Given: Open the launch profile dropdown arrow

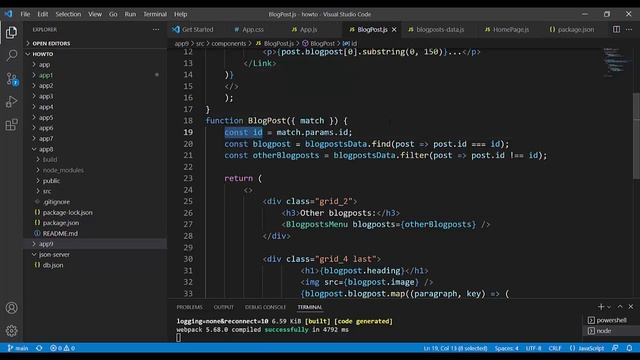Looking at the screenshot, I should coord(609,307).
